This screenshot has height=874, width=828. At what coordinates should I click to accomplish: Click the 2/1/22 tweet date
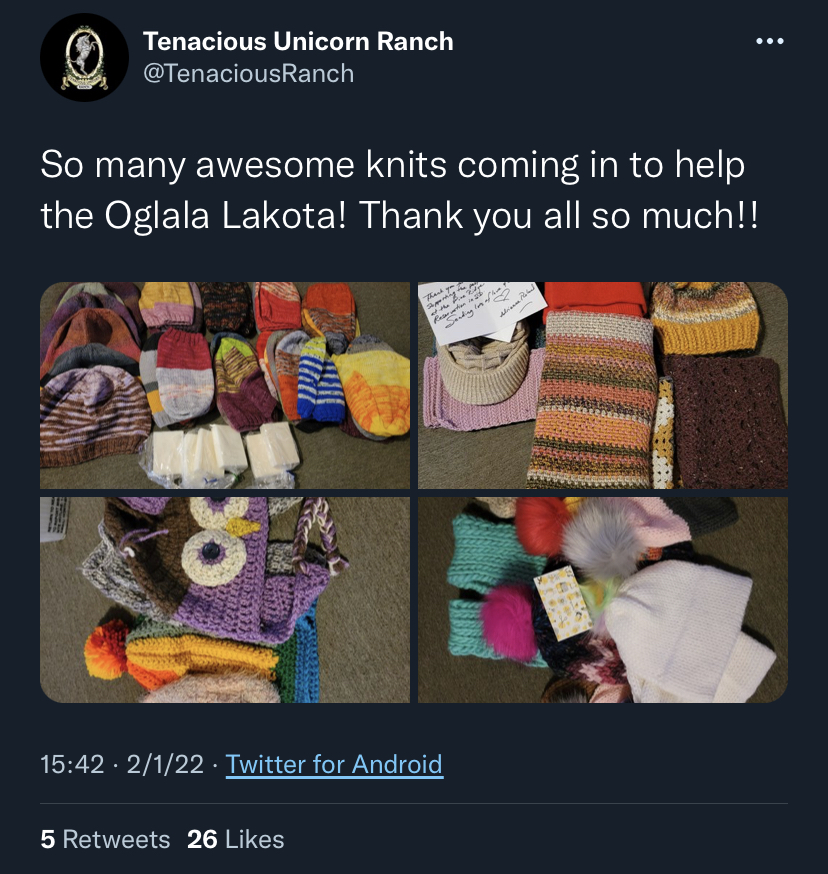tap(165, 764)
